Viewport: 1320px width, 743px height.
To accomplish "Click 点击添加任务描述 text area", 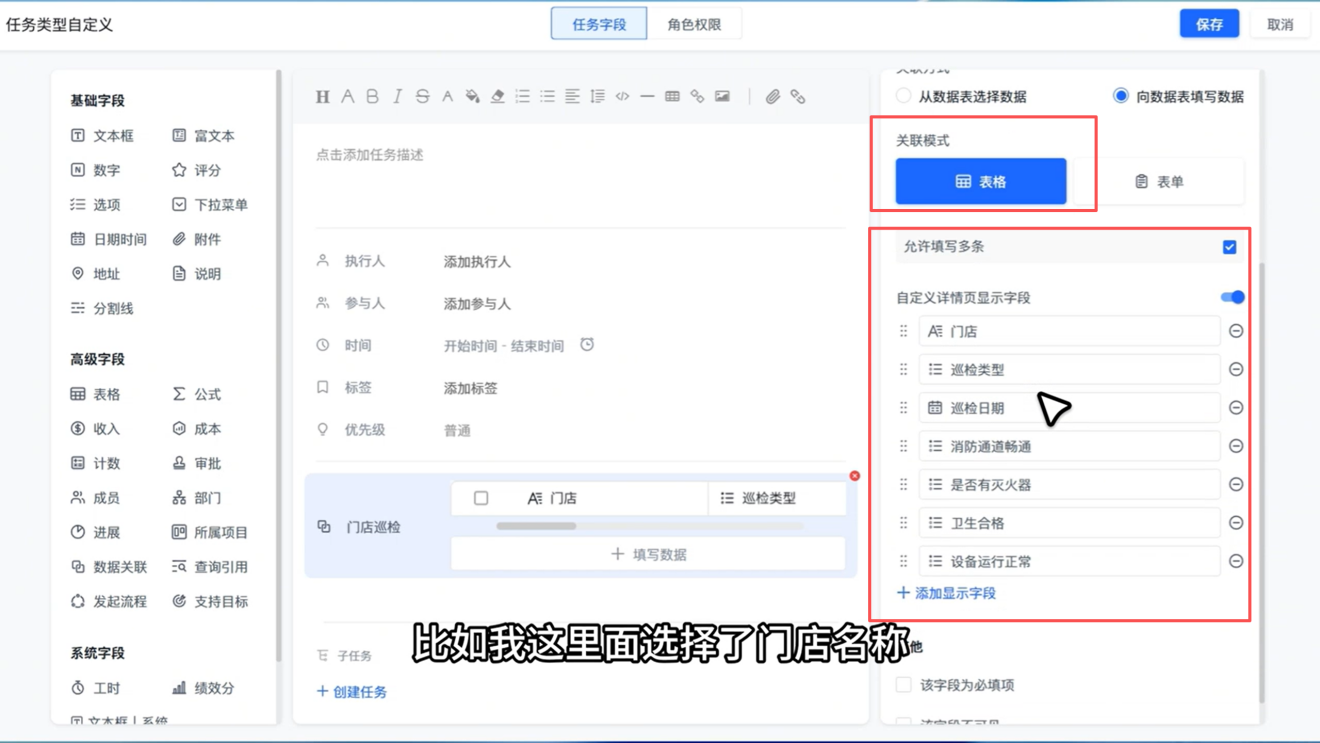I will 370,155.
